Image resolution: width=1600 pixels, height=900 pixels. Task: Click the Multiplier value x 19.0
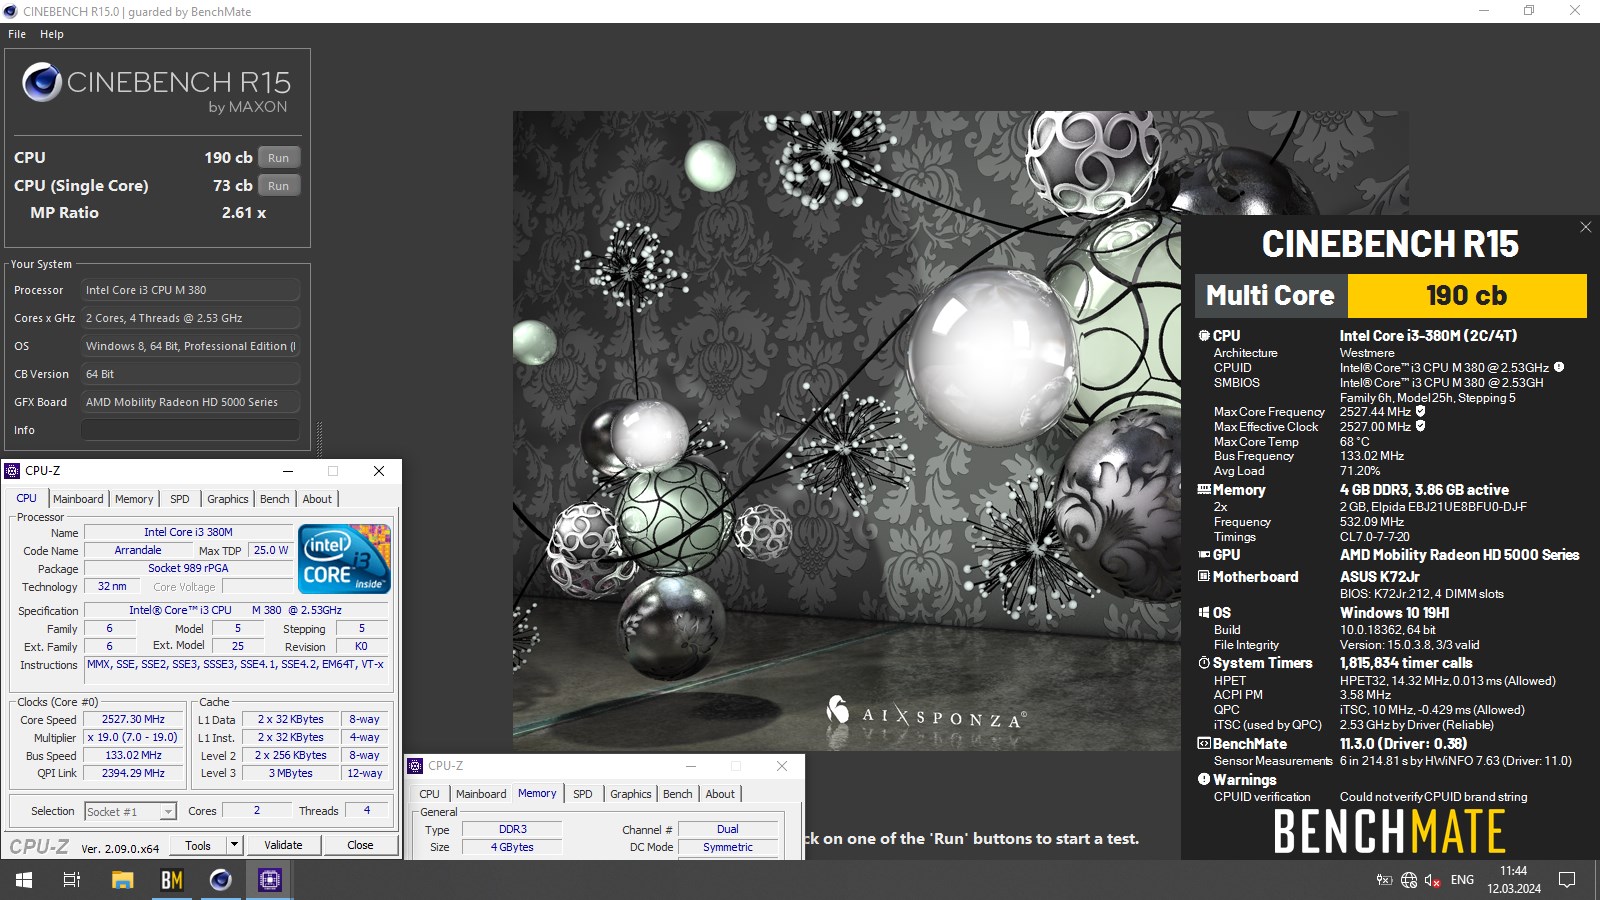click(133, 737)
